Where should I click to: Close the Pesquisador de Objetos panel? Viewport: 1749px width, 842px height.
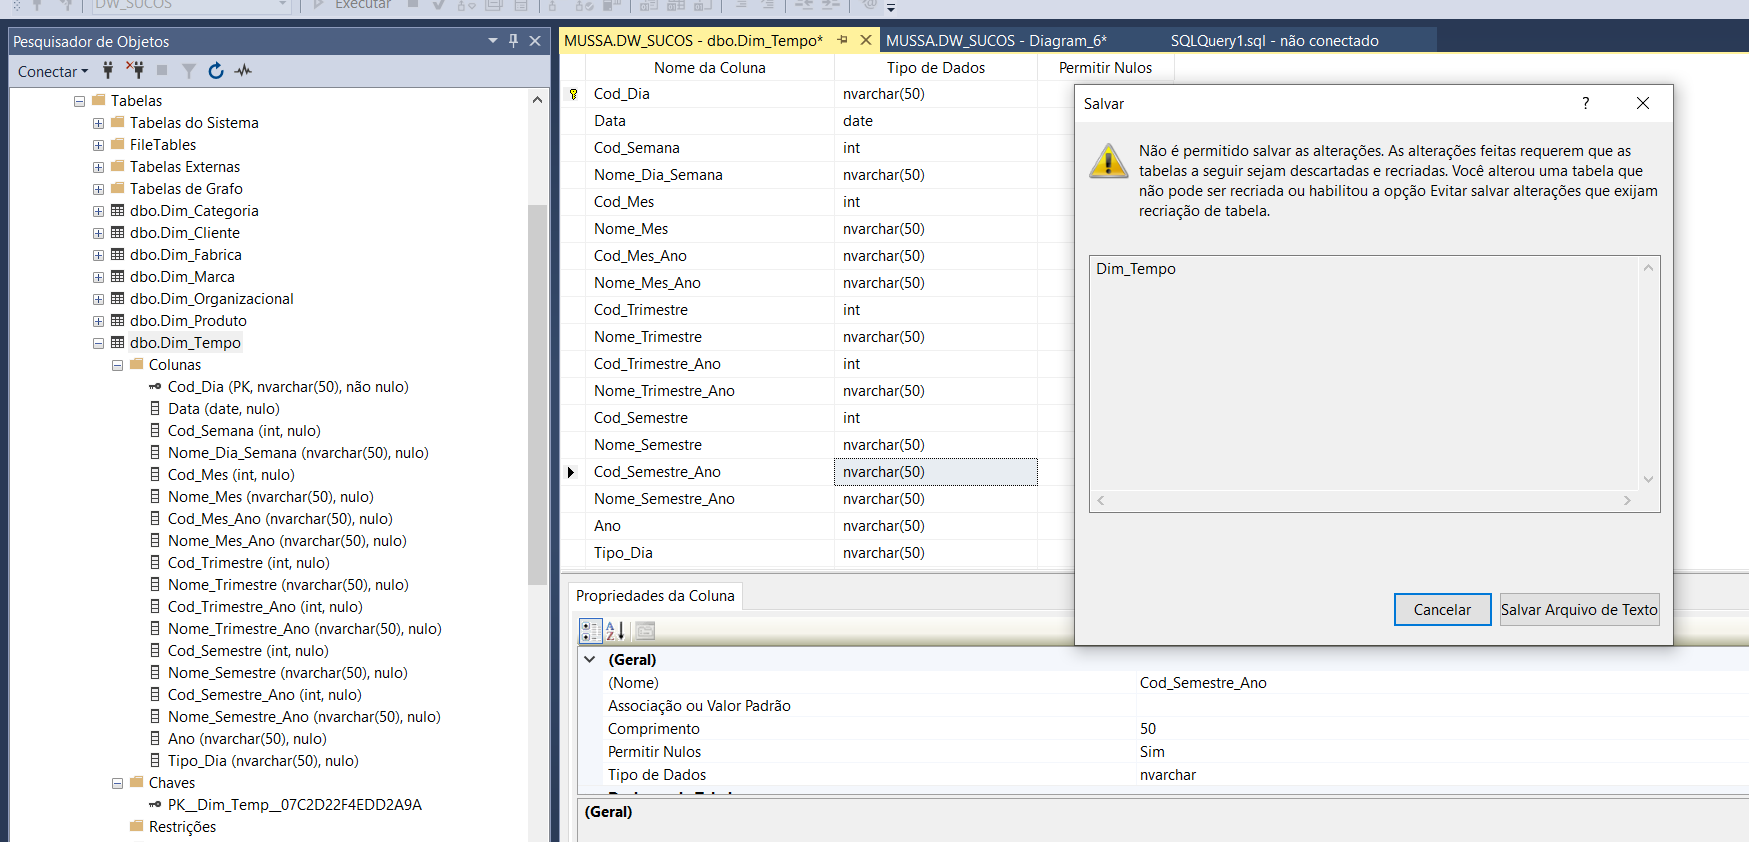pos(535,41)
